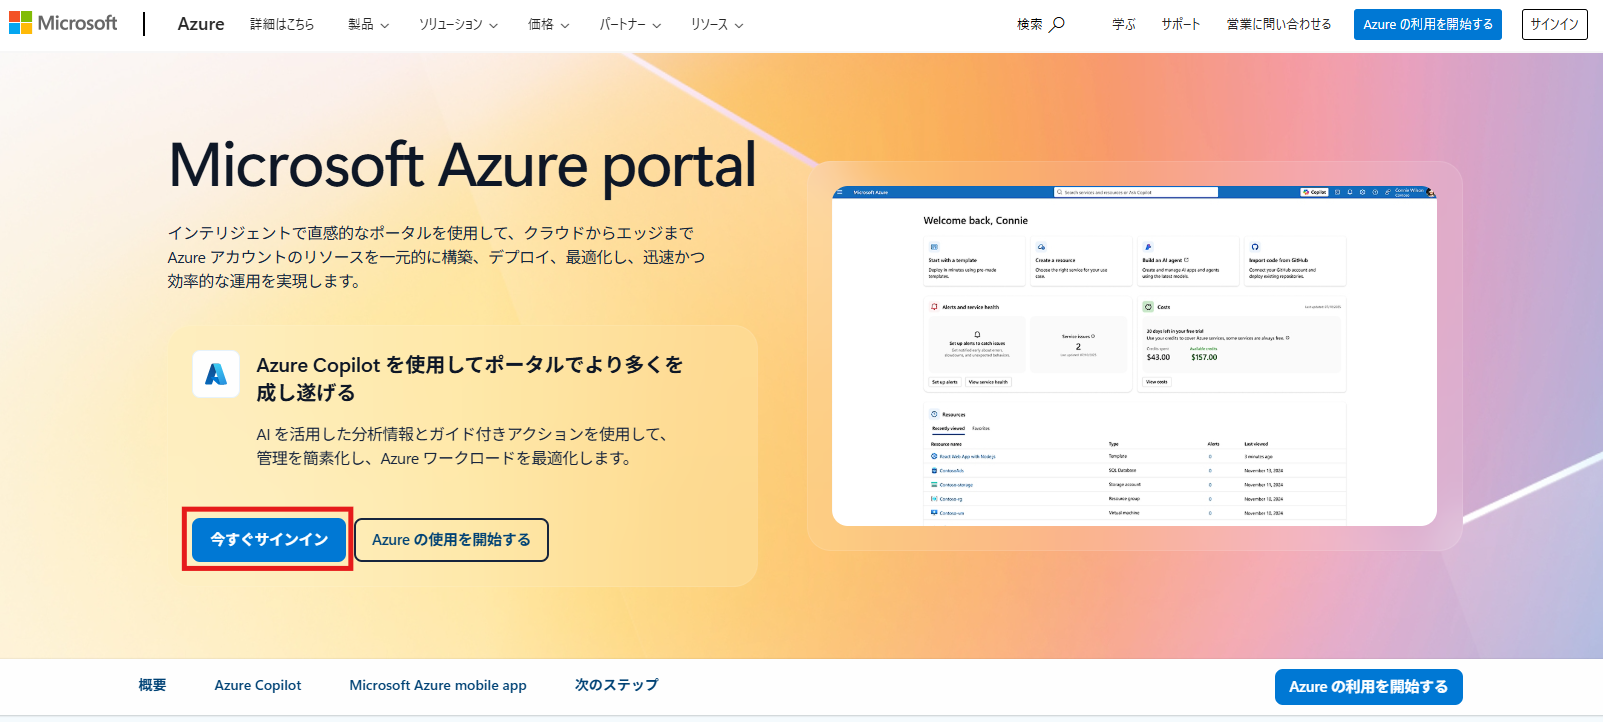Expand the ソリューション dropdown menu
The width and height of the screenshot is (1603, 722).
click(458, 24)
